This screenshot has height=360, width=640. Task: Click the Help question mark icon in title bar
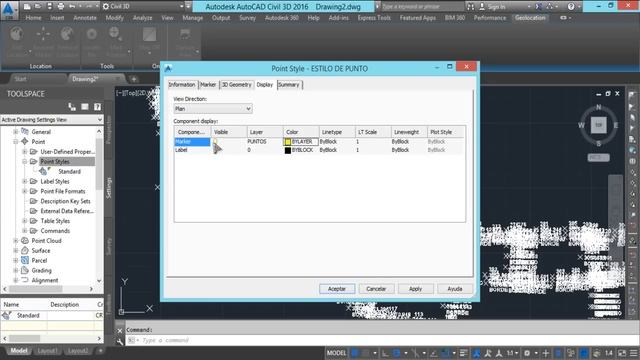click(x=571, y=6)
